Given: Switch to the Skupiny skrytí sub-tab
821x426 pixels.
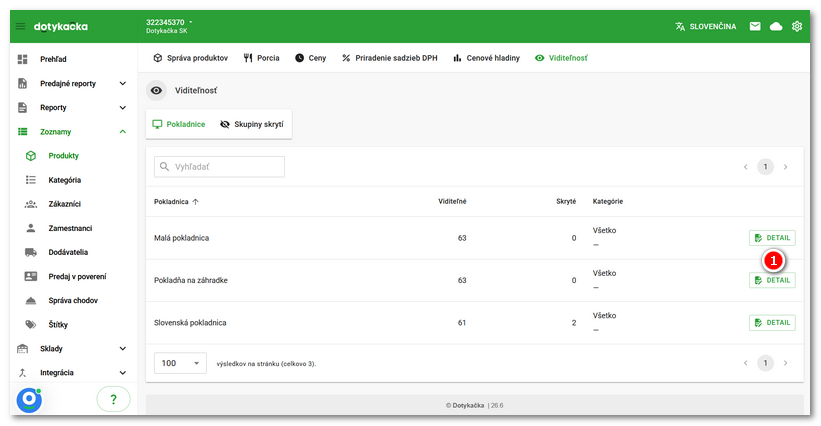Looking at the screenshot, I should click(x=252, y=124).
